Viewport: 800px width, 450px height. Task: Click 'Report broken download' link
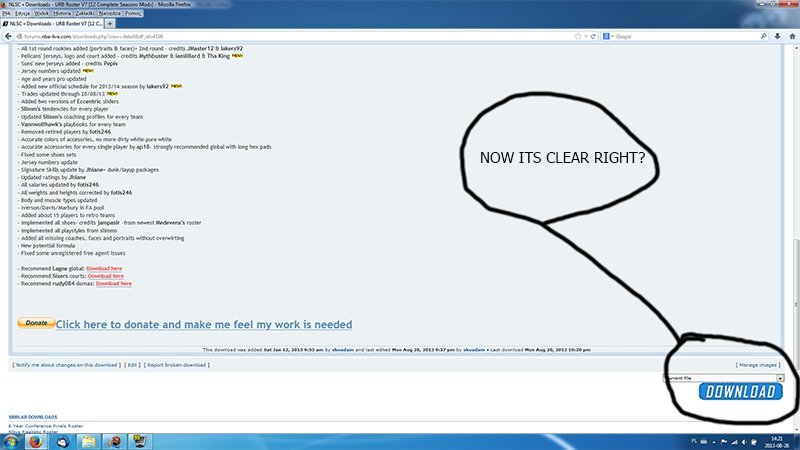(177, 365)
